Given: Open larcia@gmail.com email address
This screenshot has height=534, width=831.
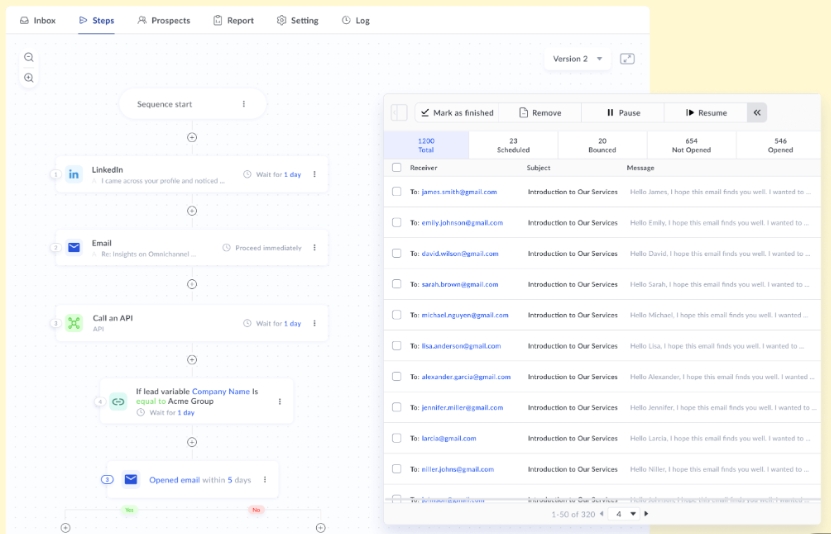Looking at the screenshot, I should point(449,438).
